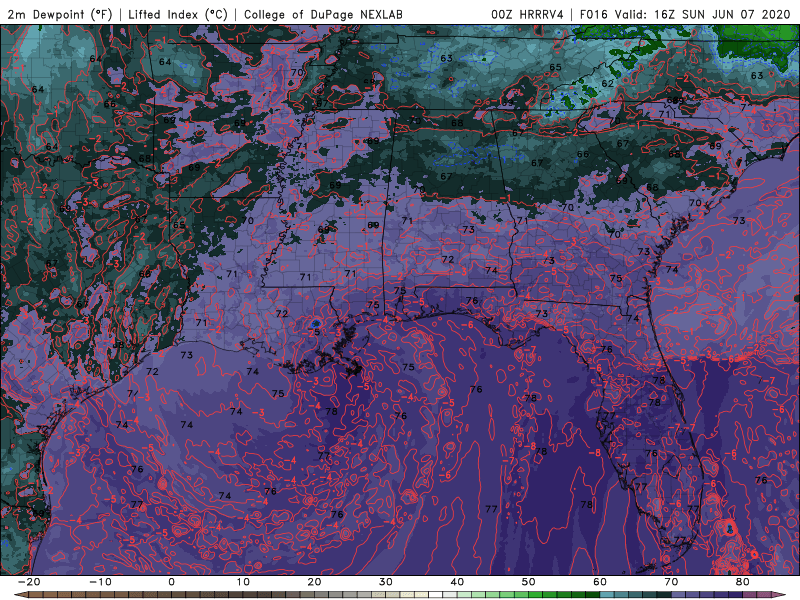The height and width of the screenshot is (600, 800).
Task: Click the '-10' colorbar label
Action: point(99,582)
